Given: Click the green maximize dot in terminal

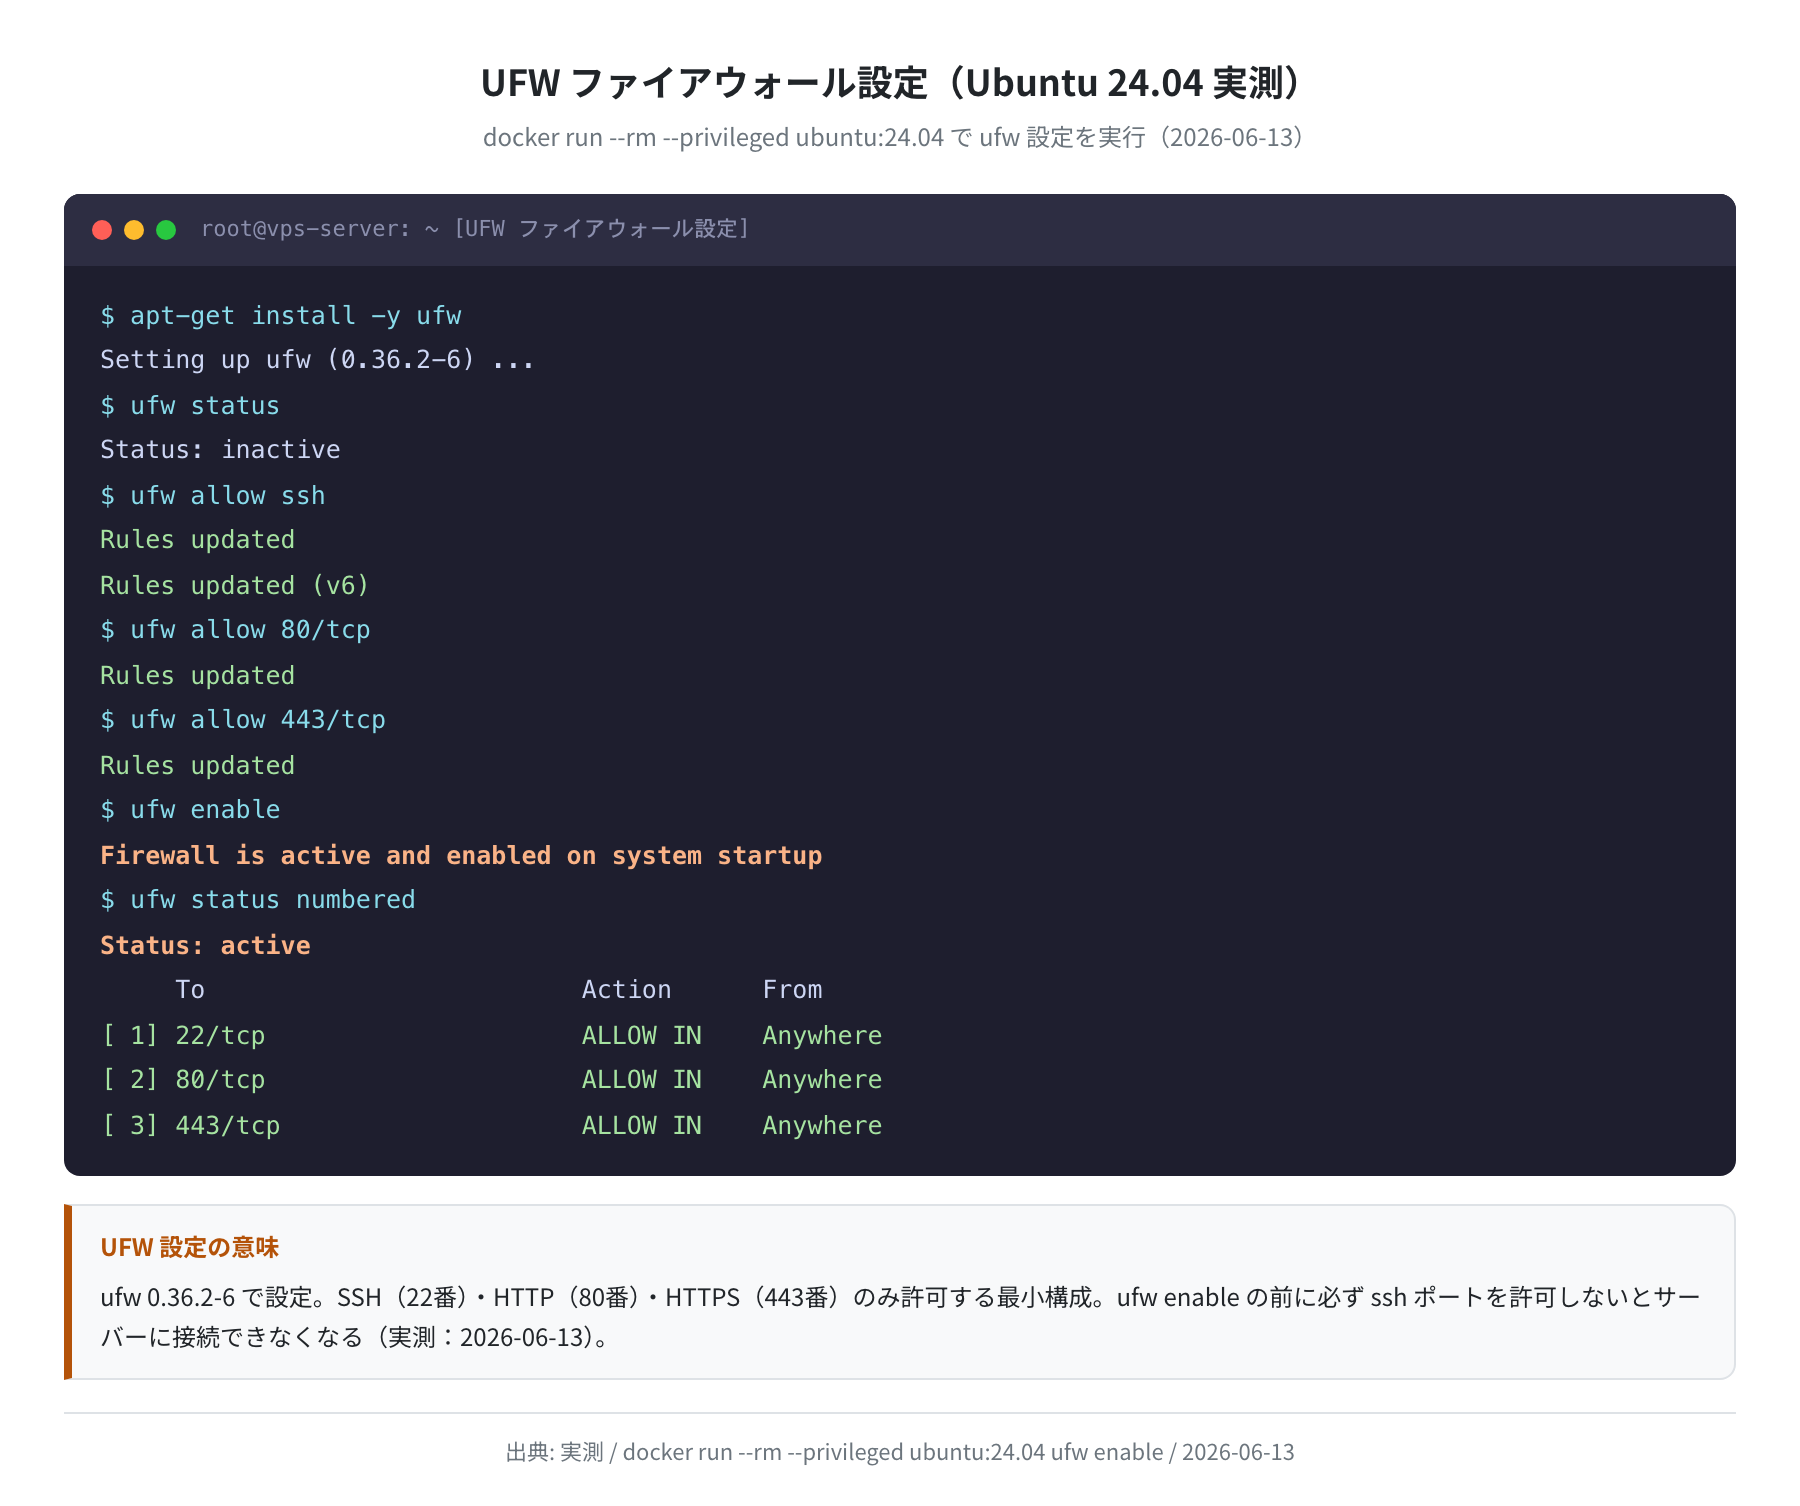Looking at the screenshot, I should pyautogui.click(x=166, y=230).
